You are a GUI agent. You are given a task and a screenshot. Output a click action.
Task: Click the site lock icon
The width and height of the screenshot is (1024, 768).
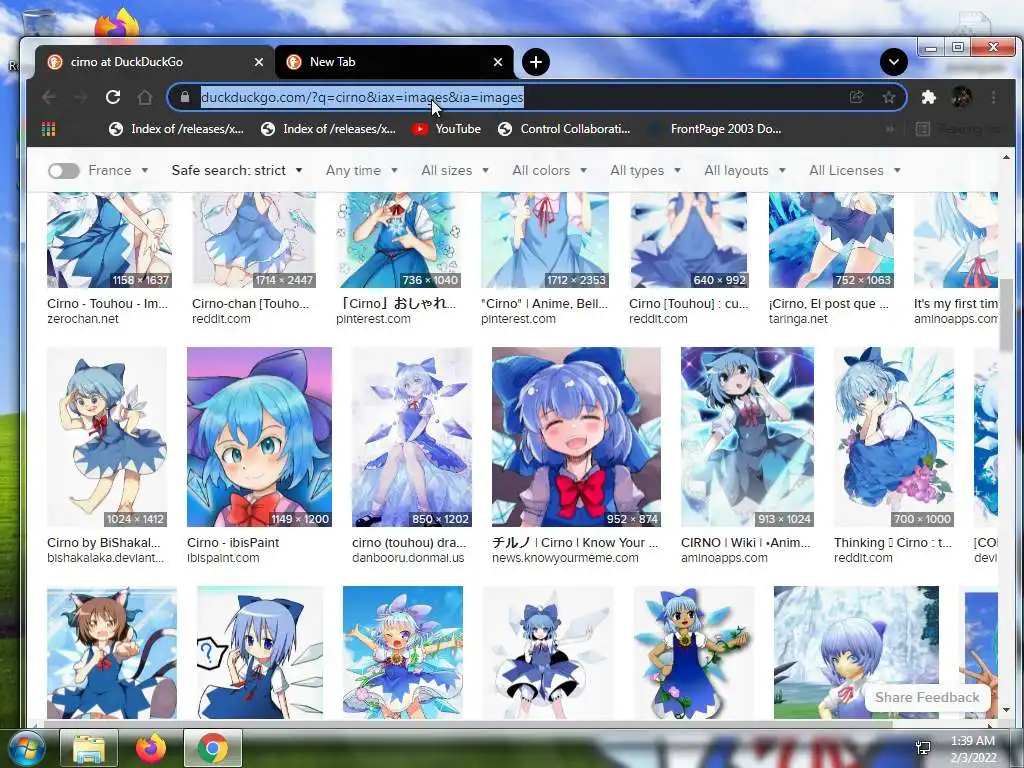[185, 97]
